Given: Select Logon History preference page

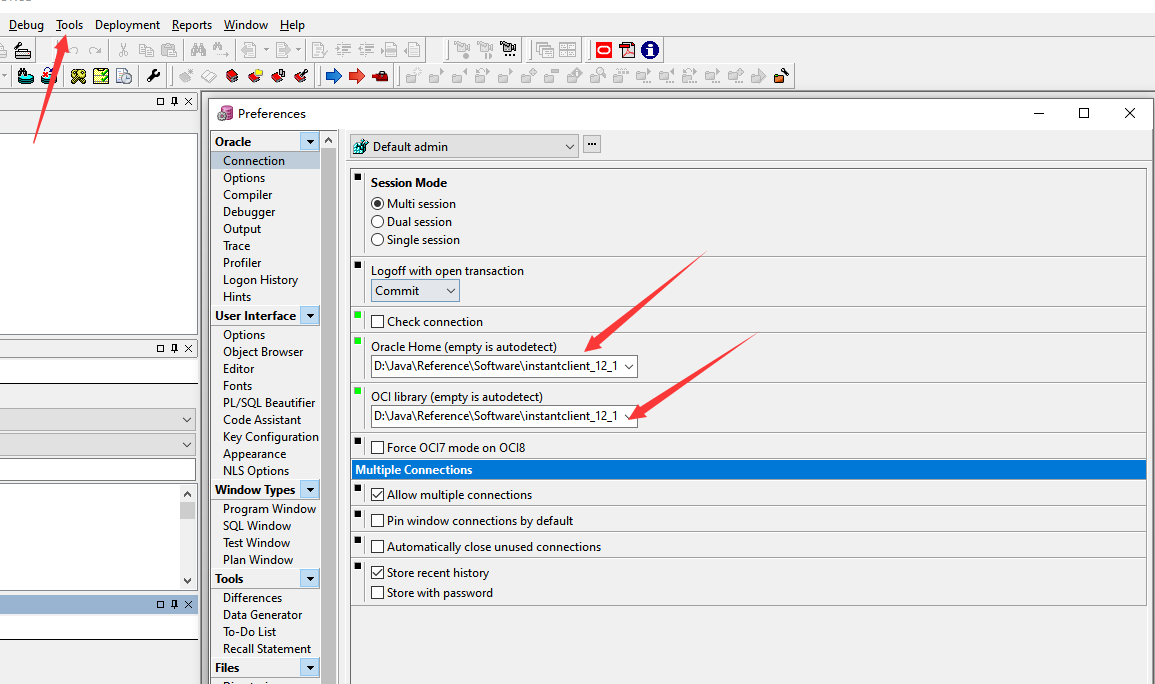Looking at the screenshot, I should tap(261, 280).
